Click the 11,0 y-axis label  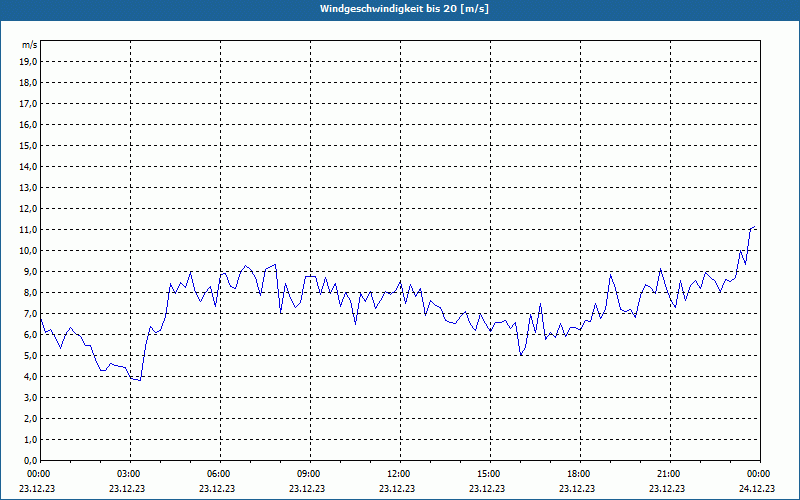(28, 230)
